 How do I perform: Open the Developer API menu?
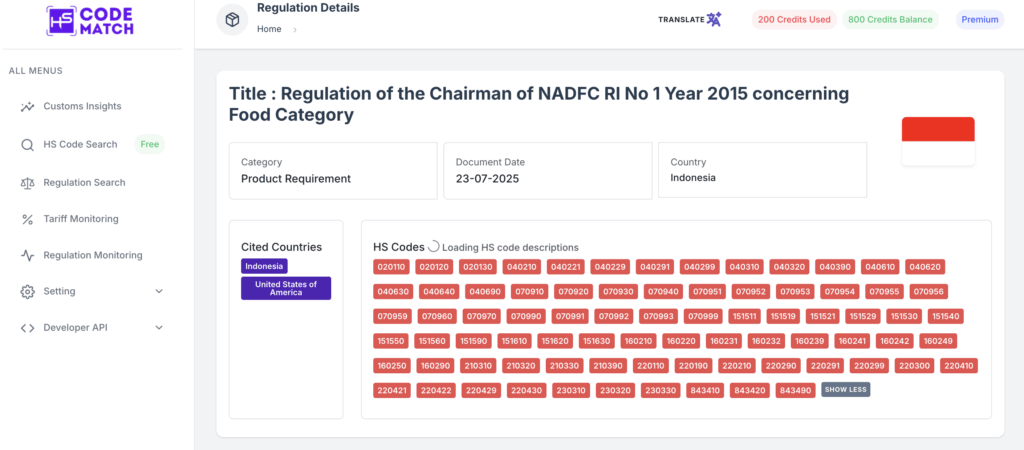tap(75, 328)
